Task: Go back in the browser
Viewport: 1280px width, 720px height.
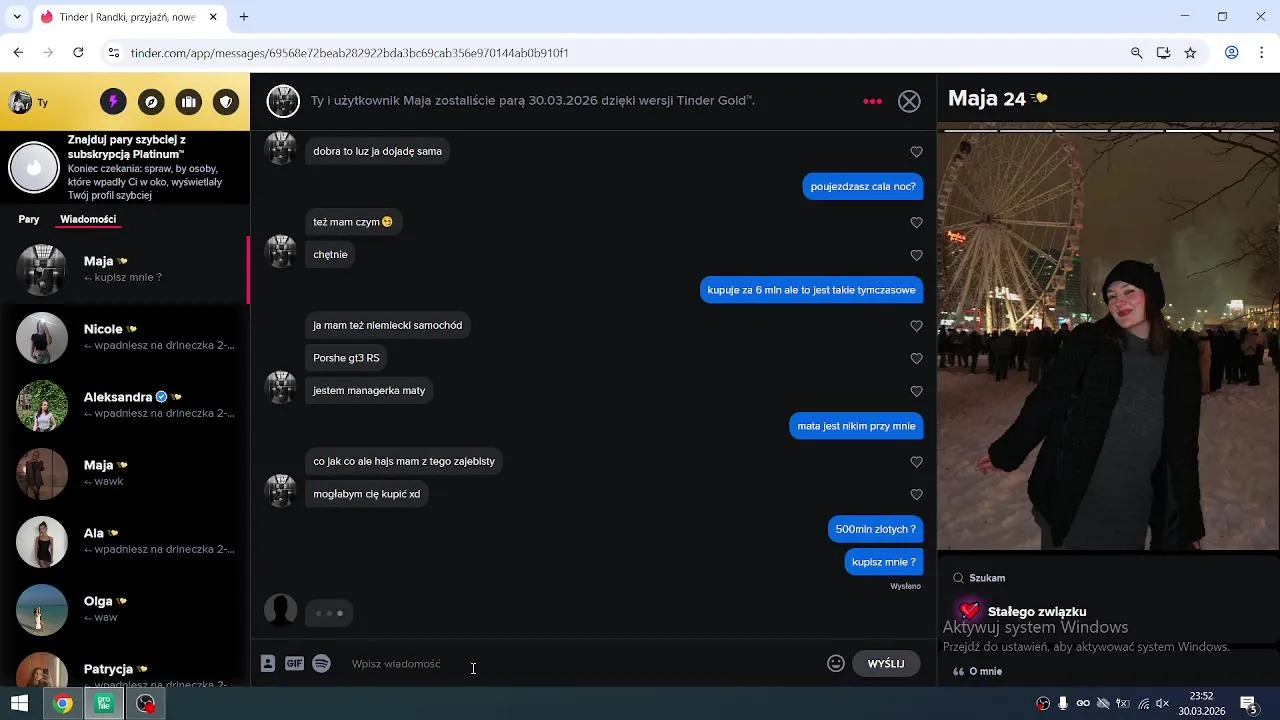Action: click(x=18, y=52)
